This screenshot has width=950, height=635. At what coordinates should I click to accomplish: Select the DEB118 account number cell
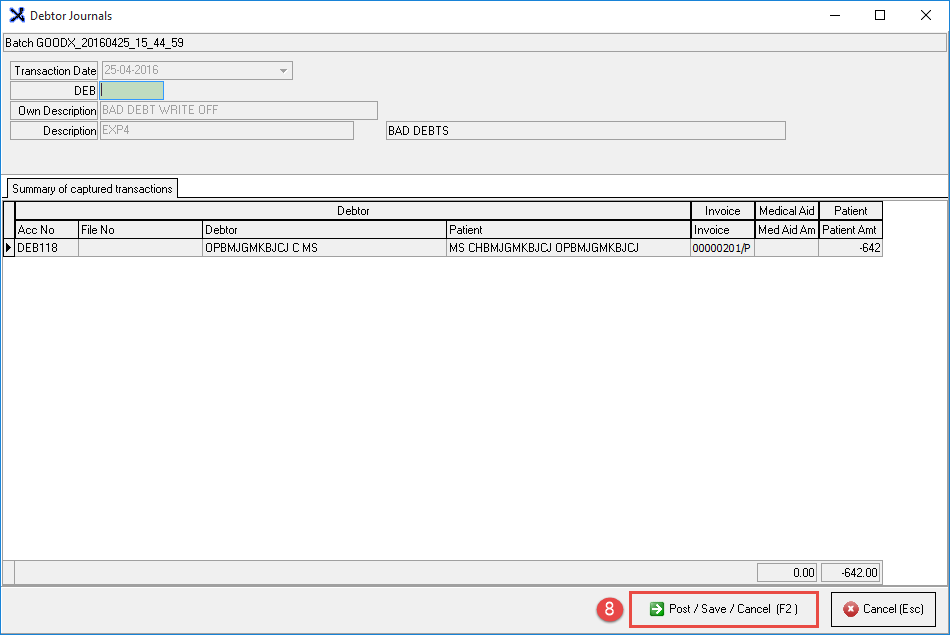[46, 248]
